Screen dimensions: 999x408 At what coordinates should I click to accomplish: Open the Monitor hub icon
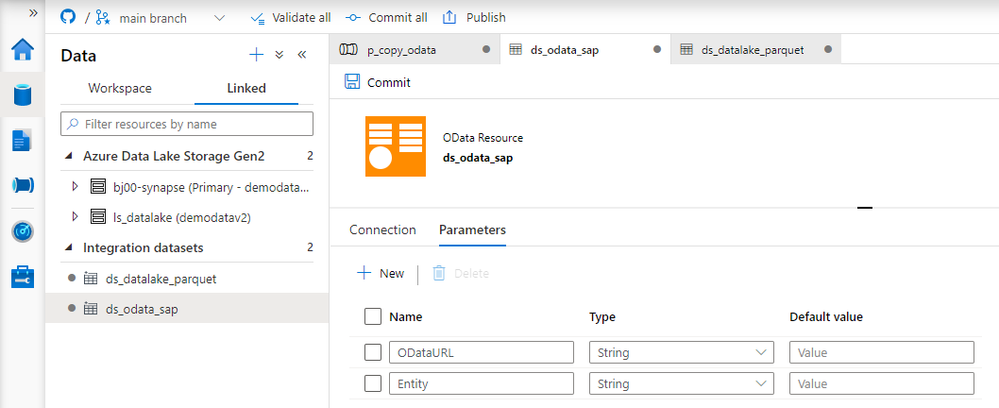point(22,231)
